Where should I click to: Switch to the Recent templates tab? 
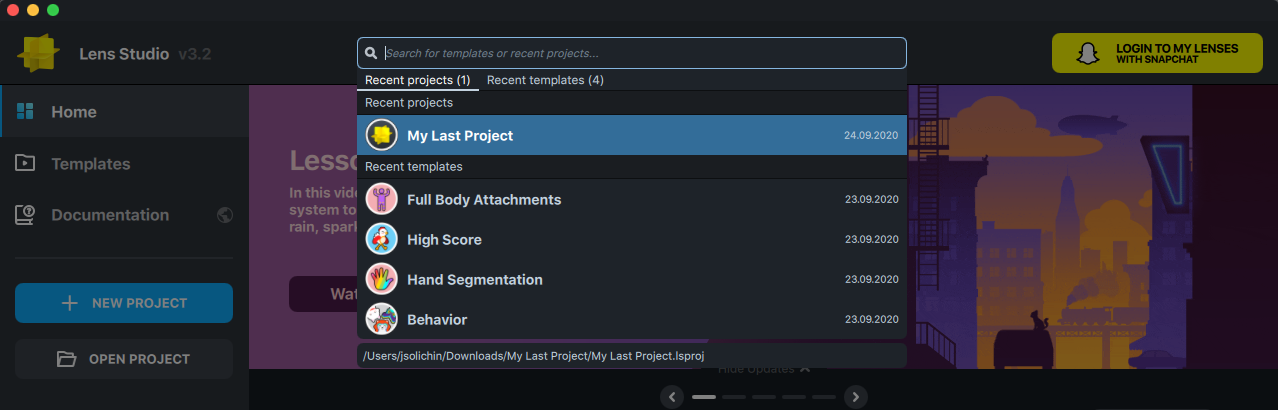pos(545,80)
